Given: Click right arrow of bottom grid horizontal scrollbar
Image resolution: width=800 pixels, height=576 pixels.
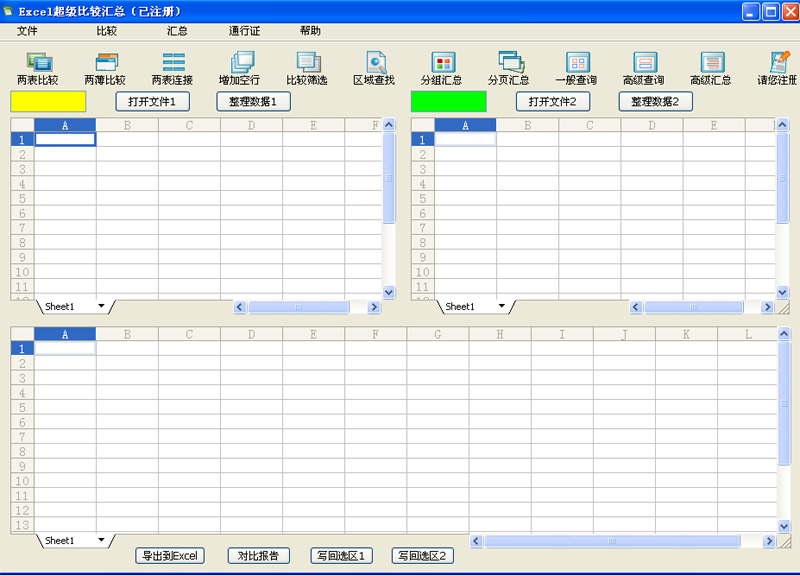Looking at the screenshot, I should (769, 541).
